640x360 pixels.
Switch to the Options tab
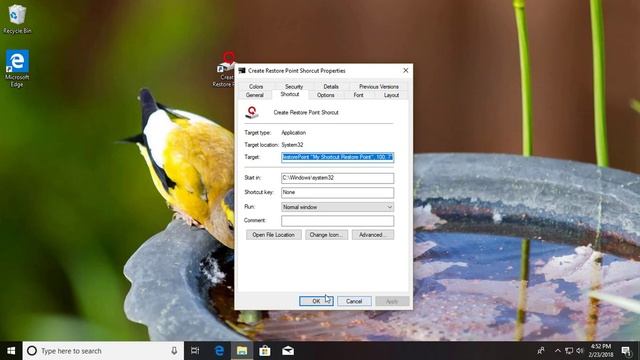[326, 95]
